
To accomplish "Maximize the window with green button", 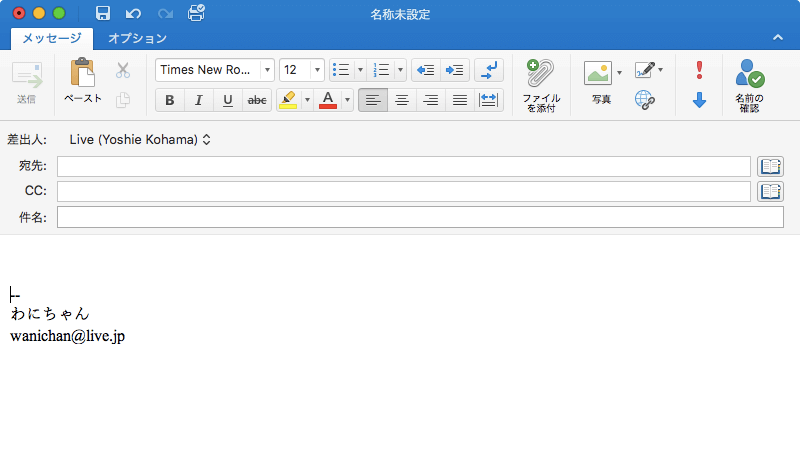I will (59, 13).
